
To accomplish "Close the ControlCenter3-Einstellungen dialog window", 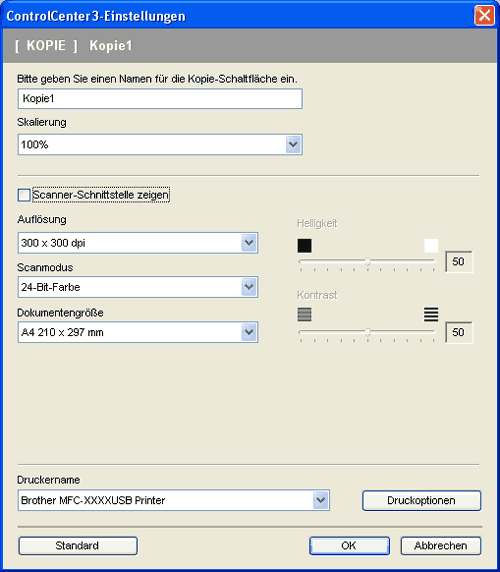I will (484, 16).
